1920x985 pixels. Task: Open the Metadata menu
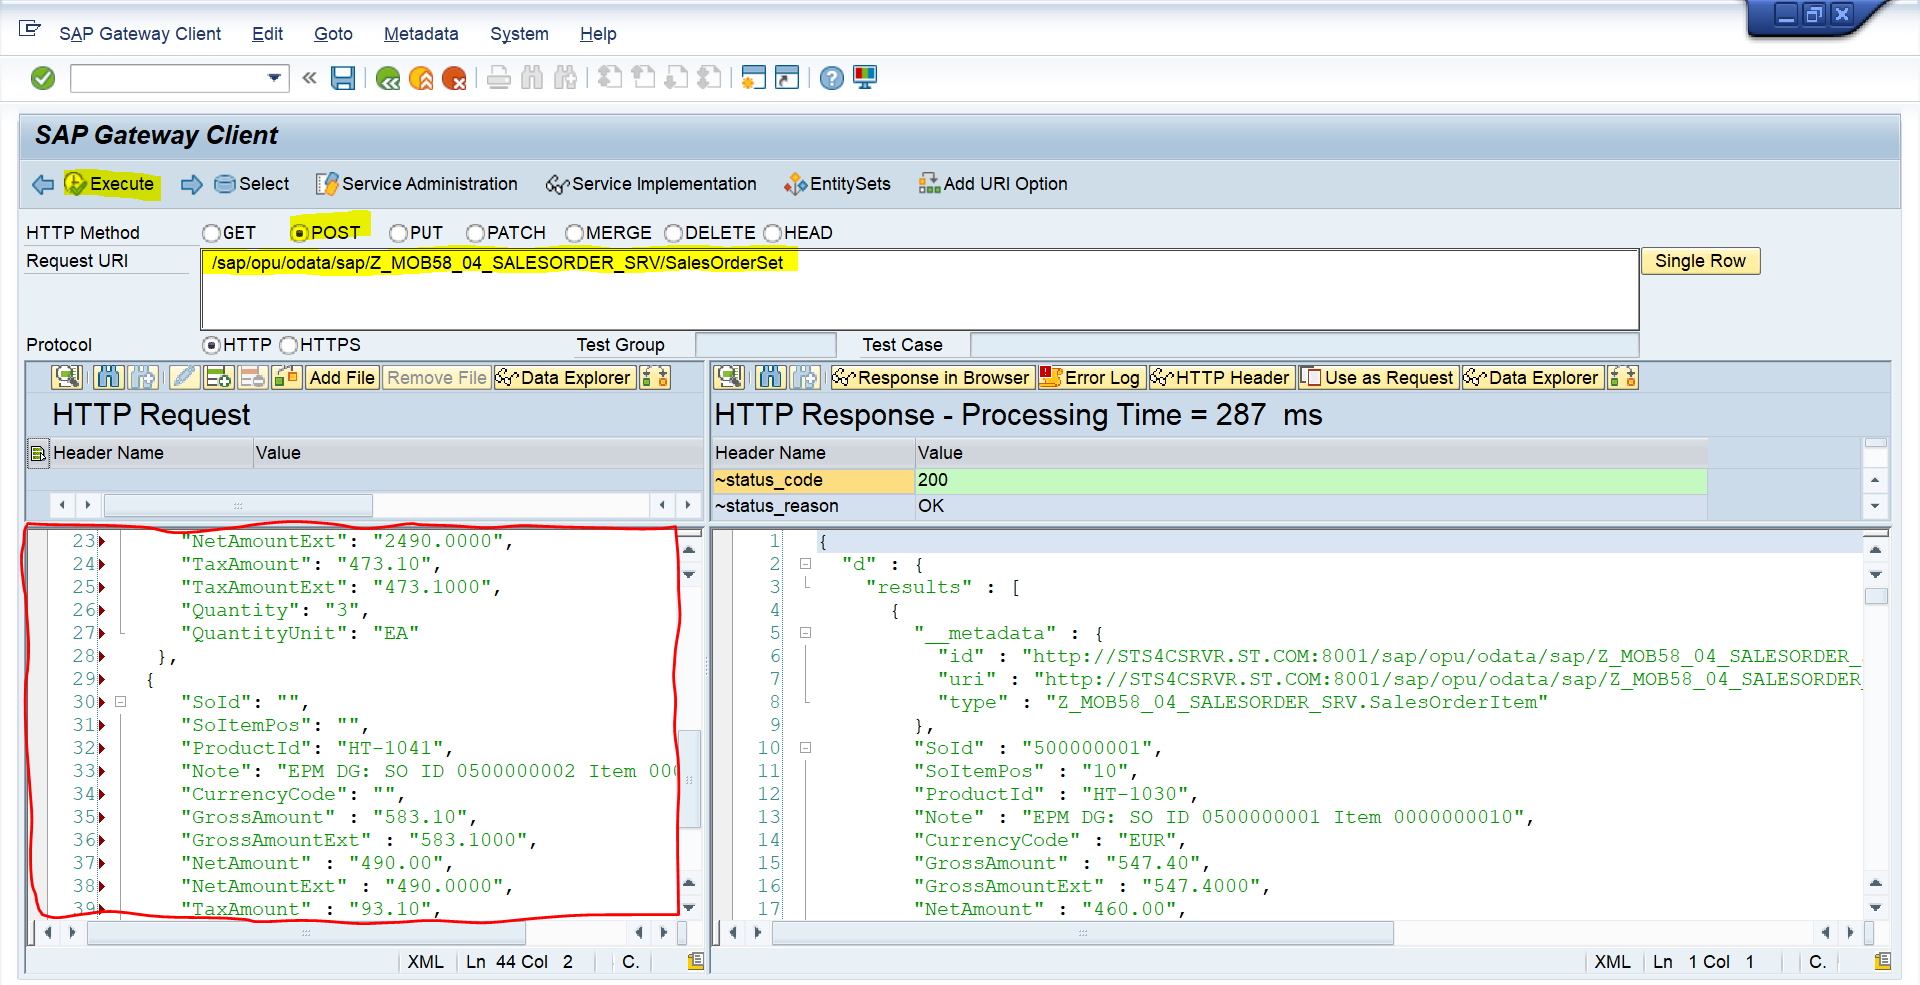tap(420, 34)
